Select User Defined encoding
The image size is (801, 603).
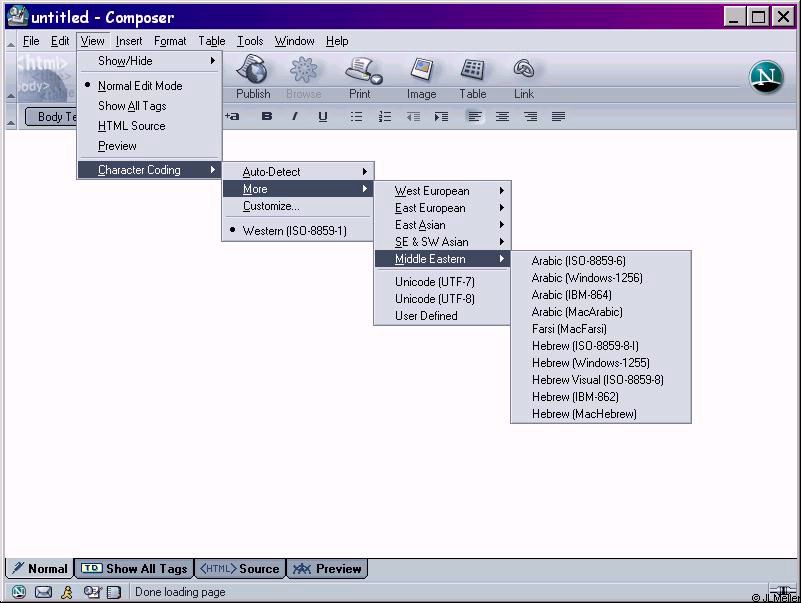(442, 316)
